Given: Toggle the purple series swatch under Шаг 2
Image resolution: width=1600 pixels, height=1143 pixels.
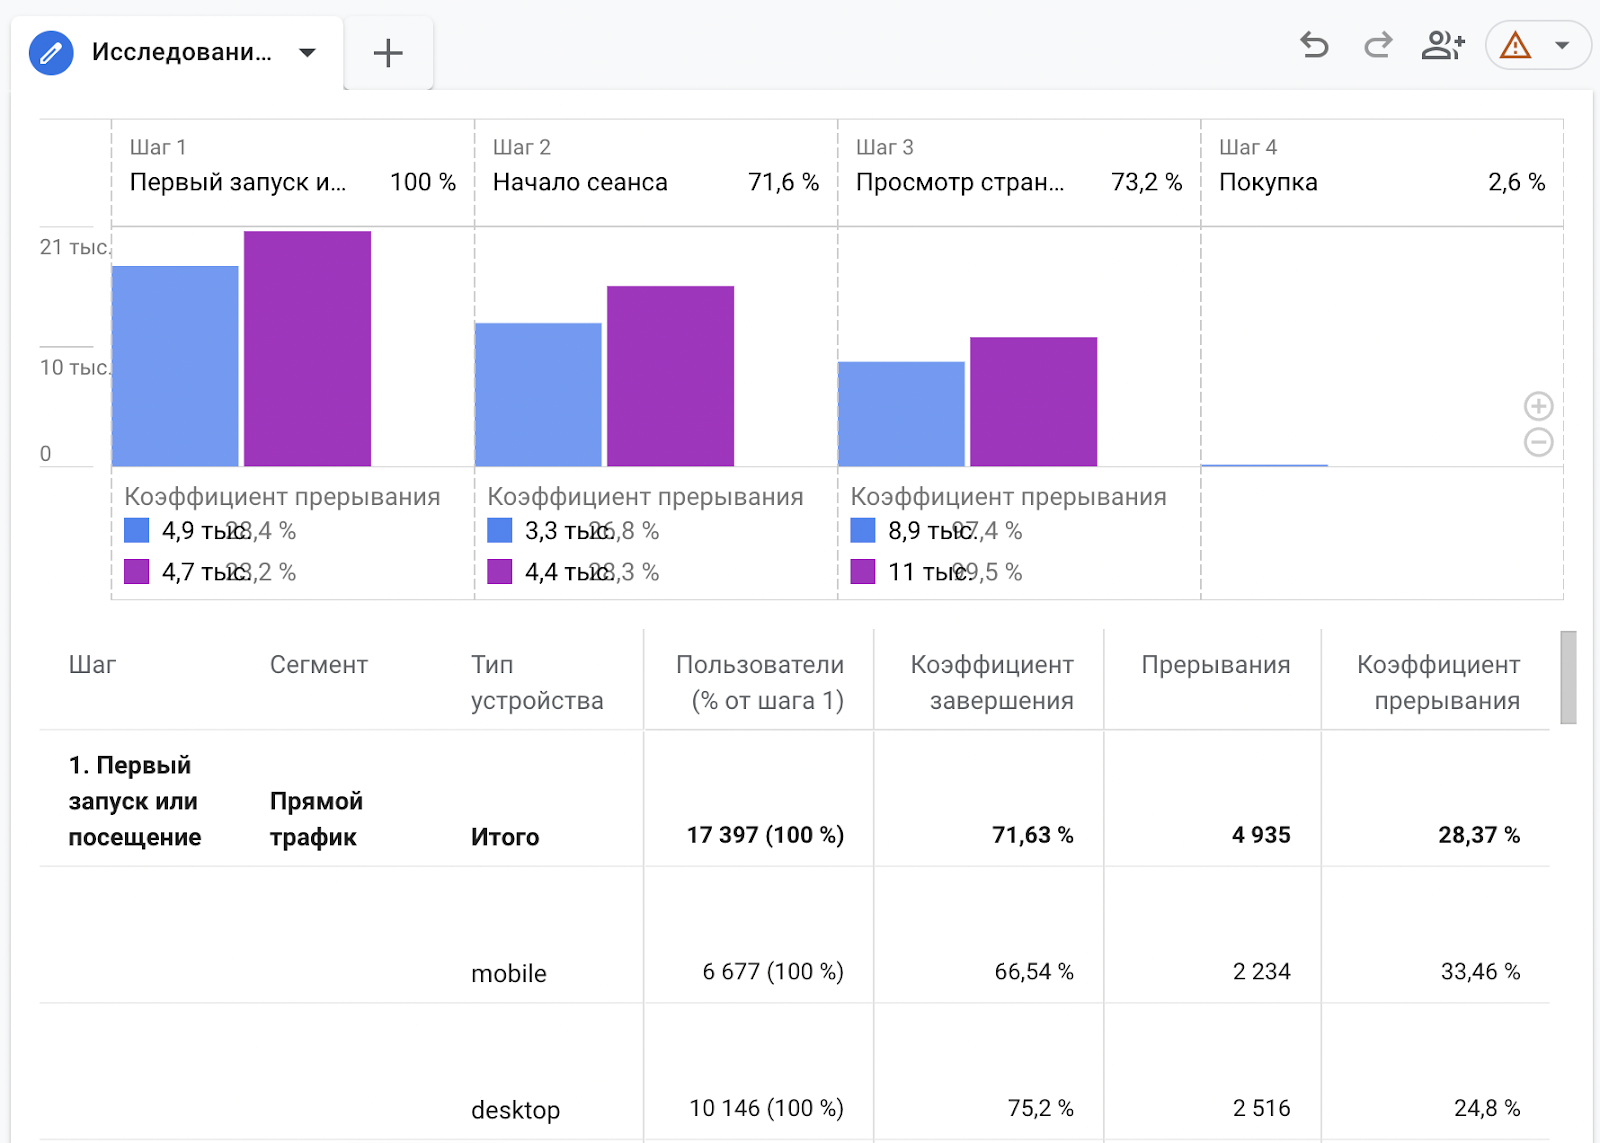Looking at the screenshot, I should 499,571.
